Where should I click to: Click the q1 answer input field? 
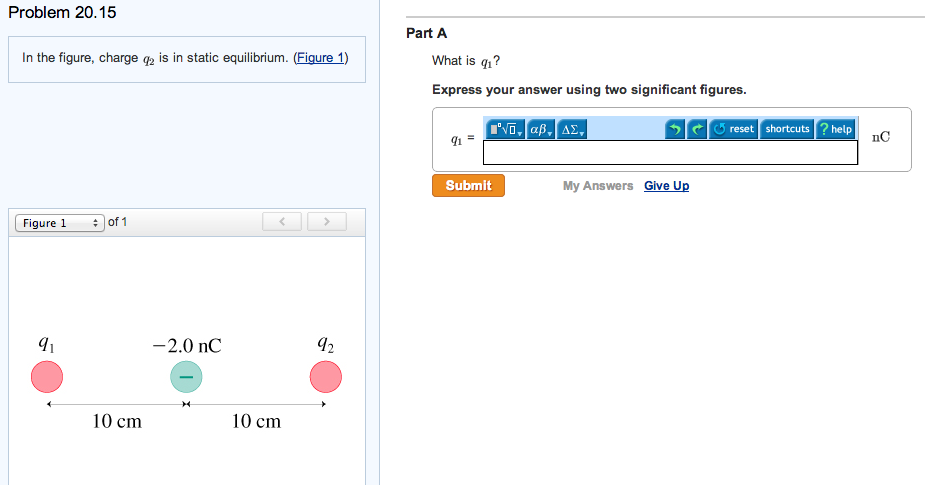coord(670,152)
